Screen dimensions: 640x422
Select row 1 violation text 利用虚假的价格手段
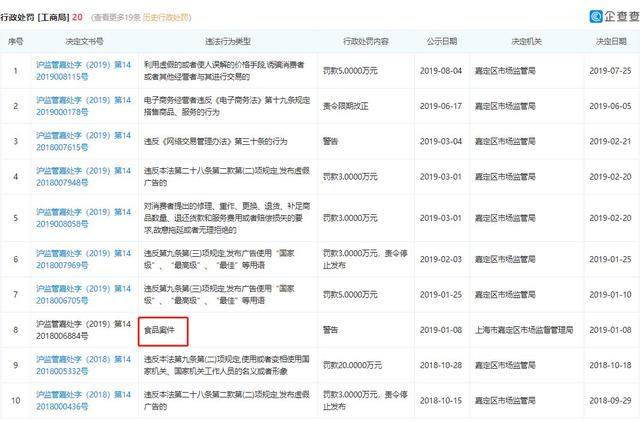224,71
